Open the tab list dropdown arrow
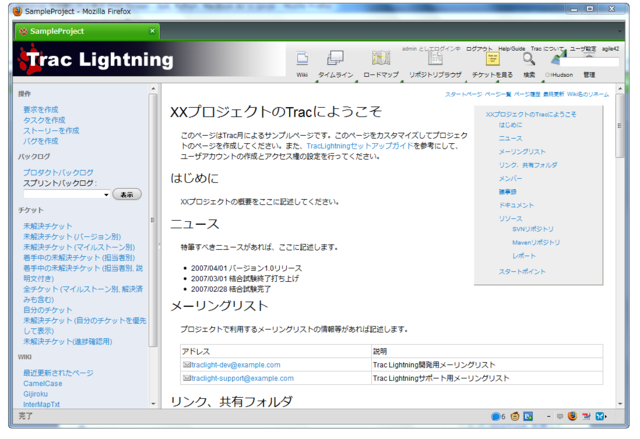 coord(620,31)
